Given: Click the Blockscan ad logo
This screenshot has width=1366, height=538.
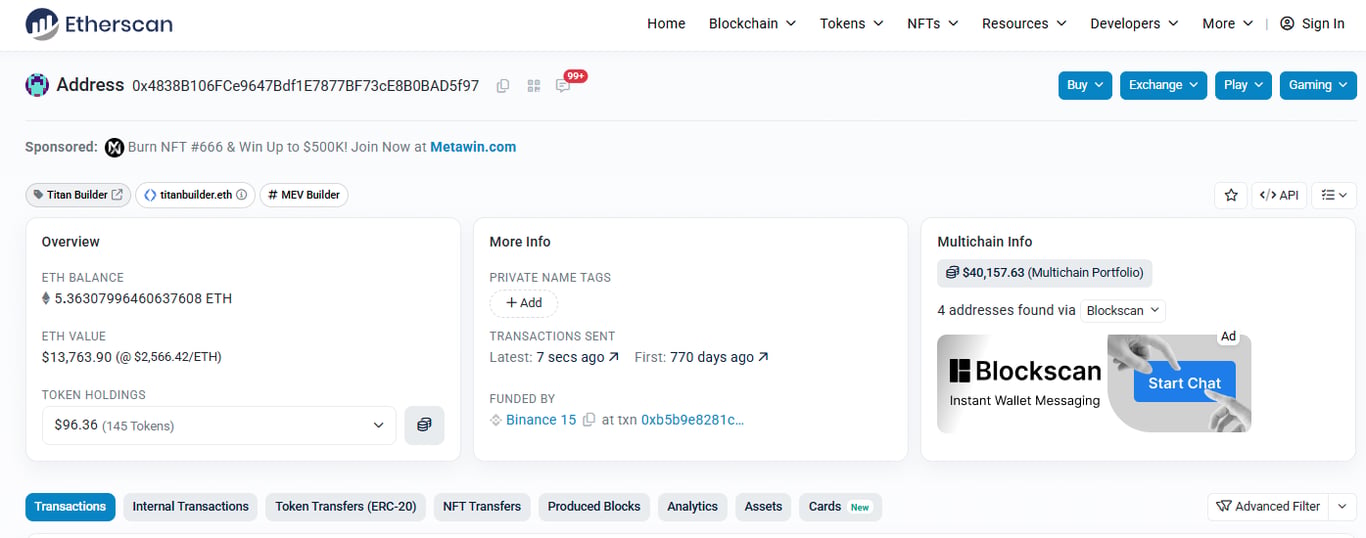Looking at the screenshot, I should coord(1025,371).
